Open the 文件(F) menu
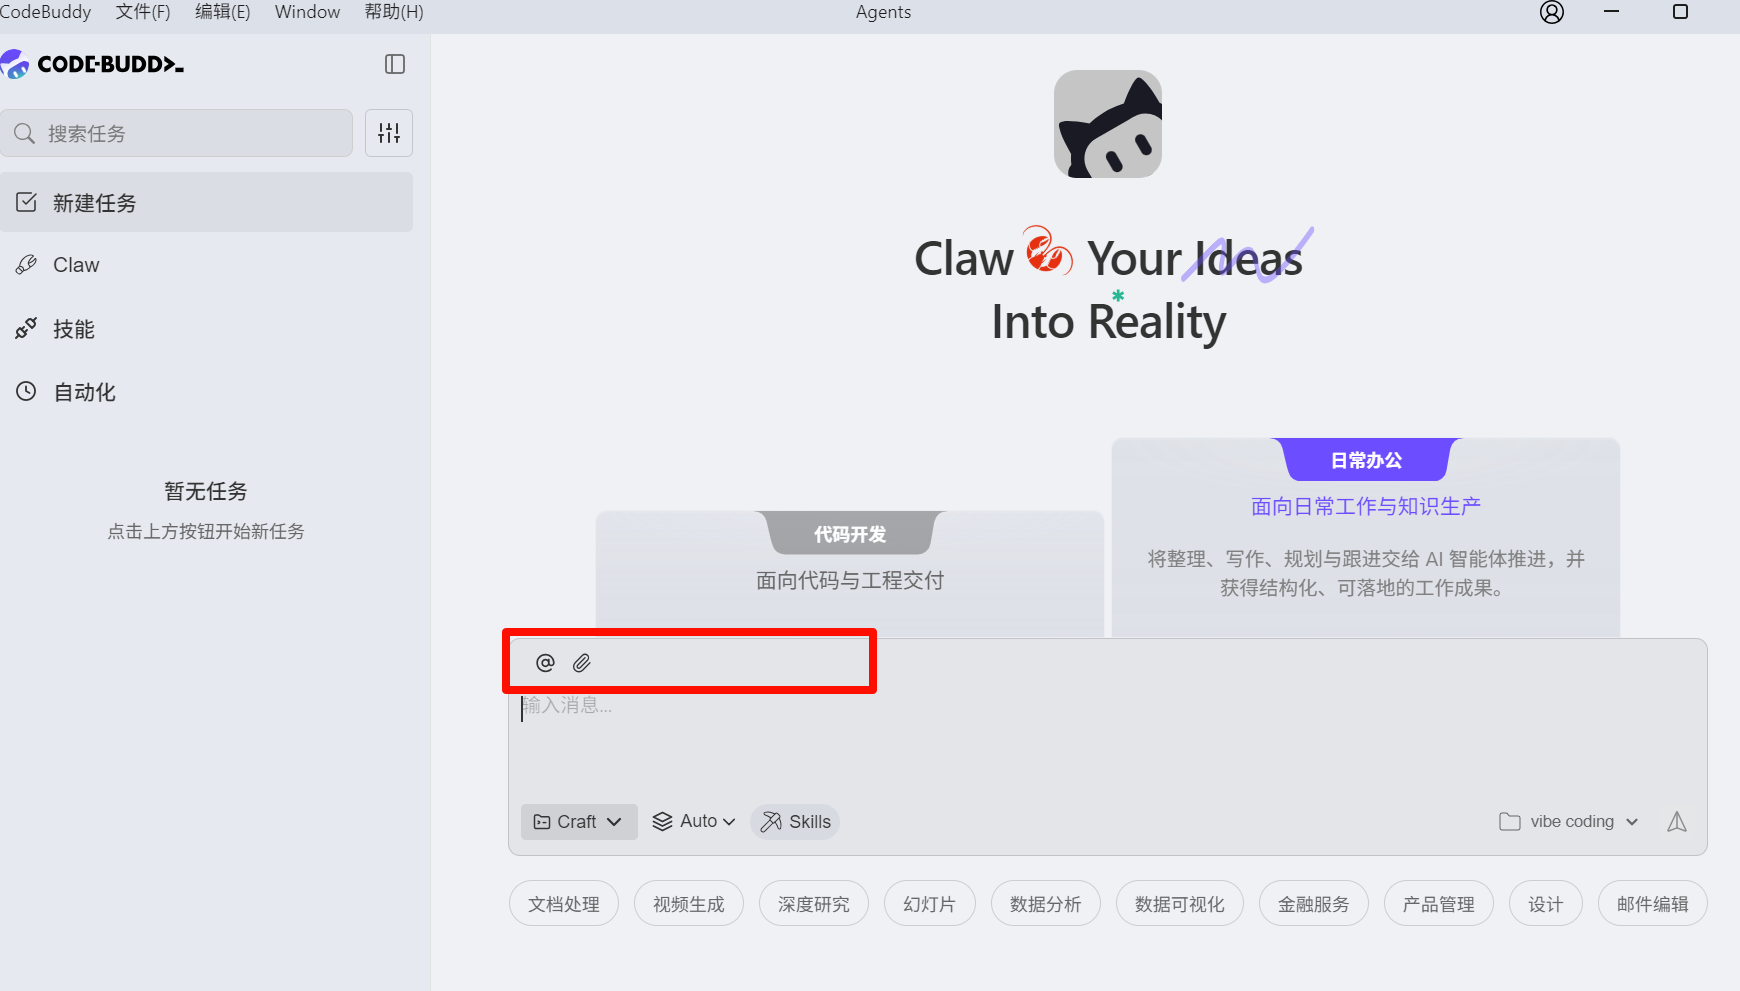The width and height of the screenshot is (1740, 991). click(x=143, y=12)
